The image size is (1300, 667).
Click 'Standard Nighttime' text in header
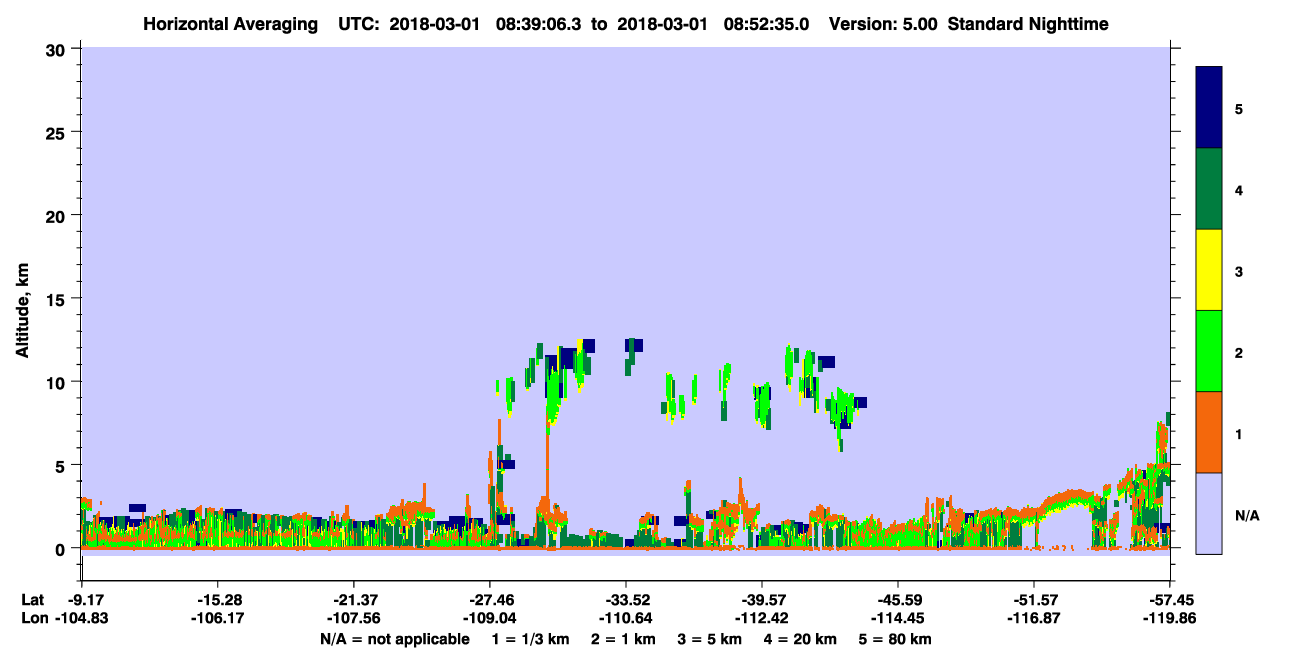click(x=1028, y=24)
